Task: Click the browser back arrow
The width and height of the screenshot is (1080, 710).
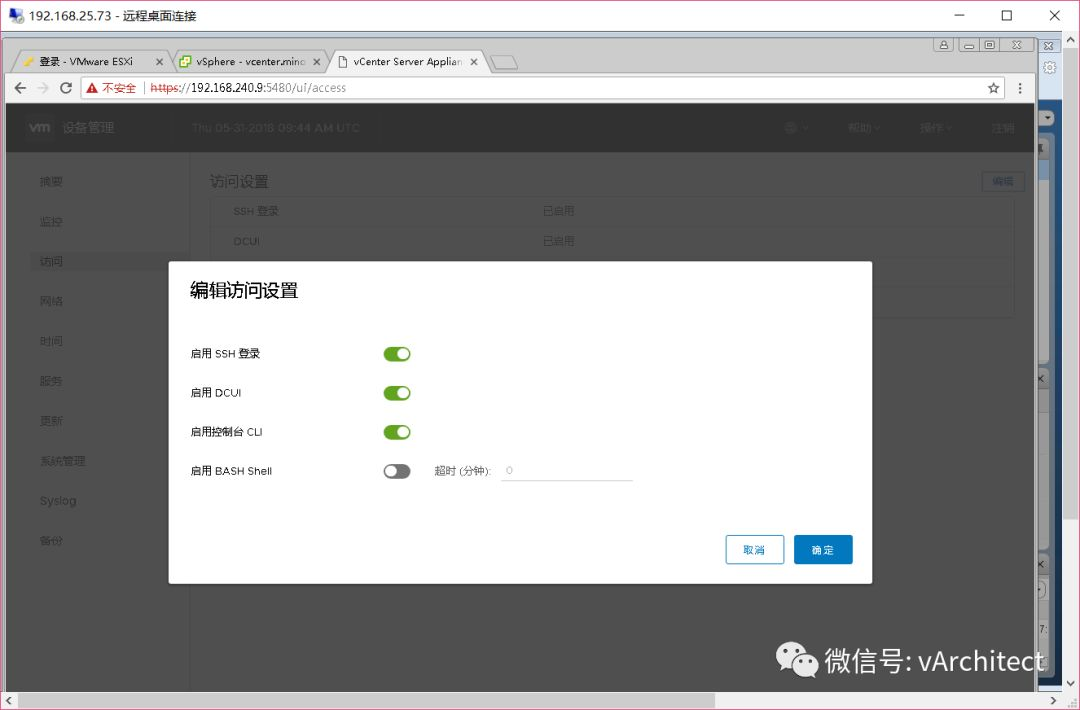Action: coord(20,88)
